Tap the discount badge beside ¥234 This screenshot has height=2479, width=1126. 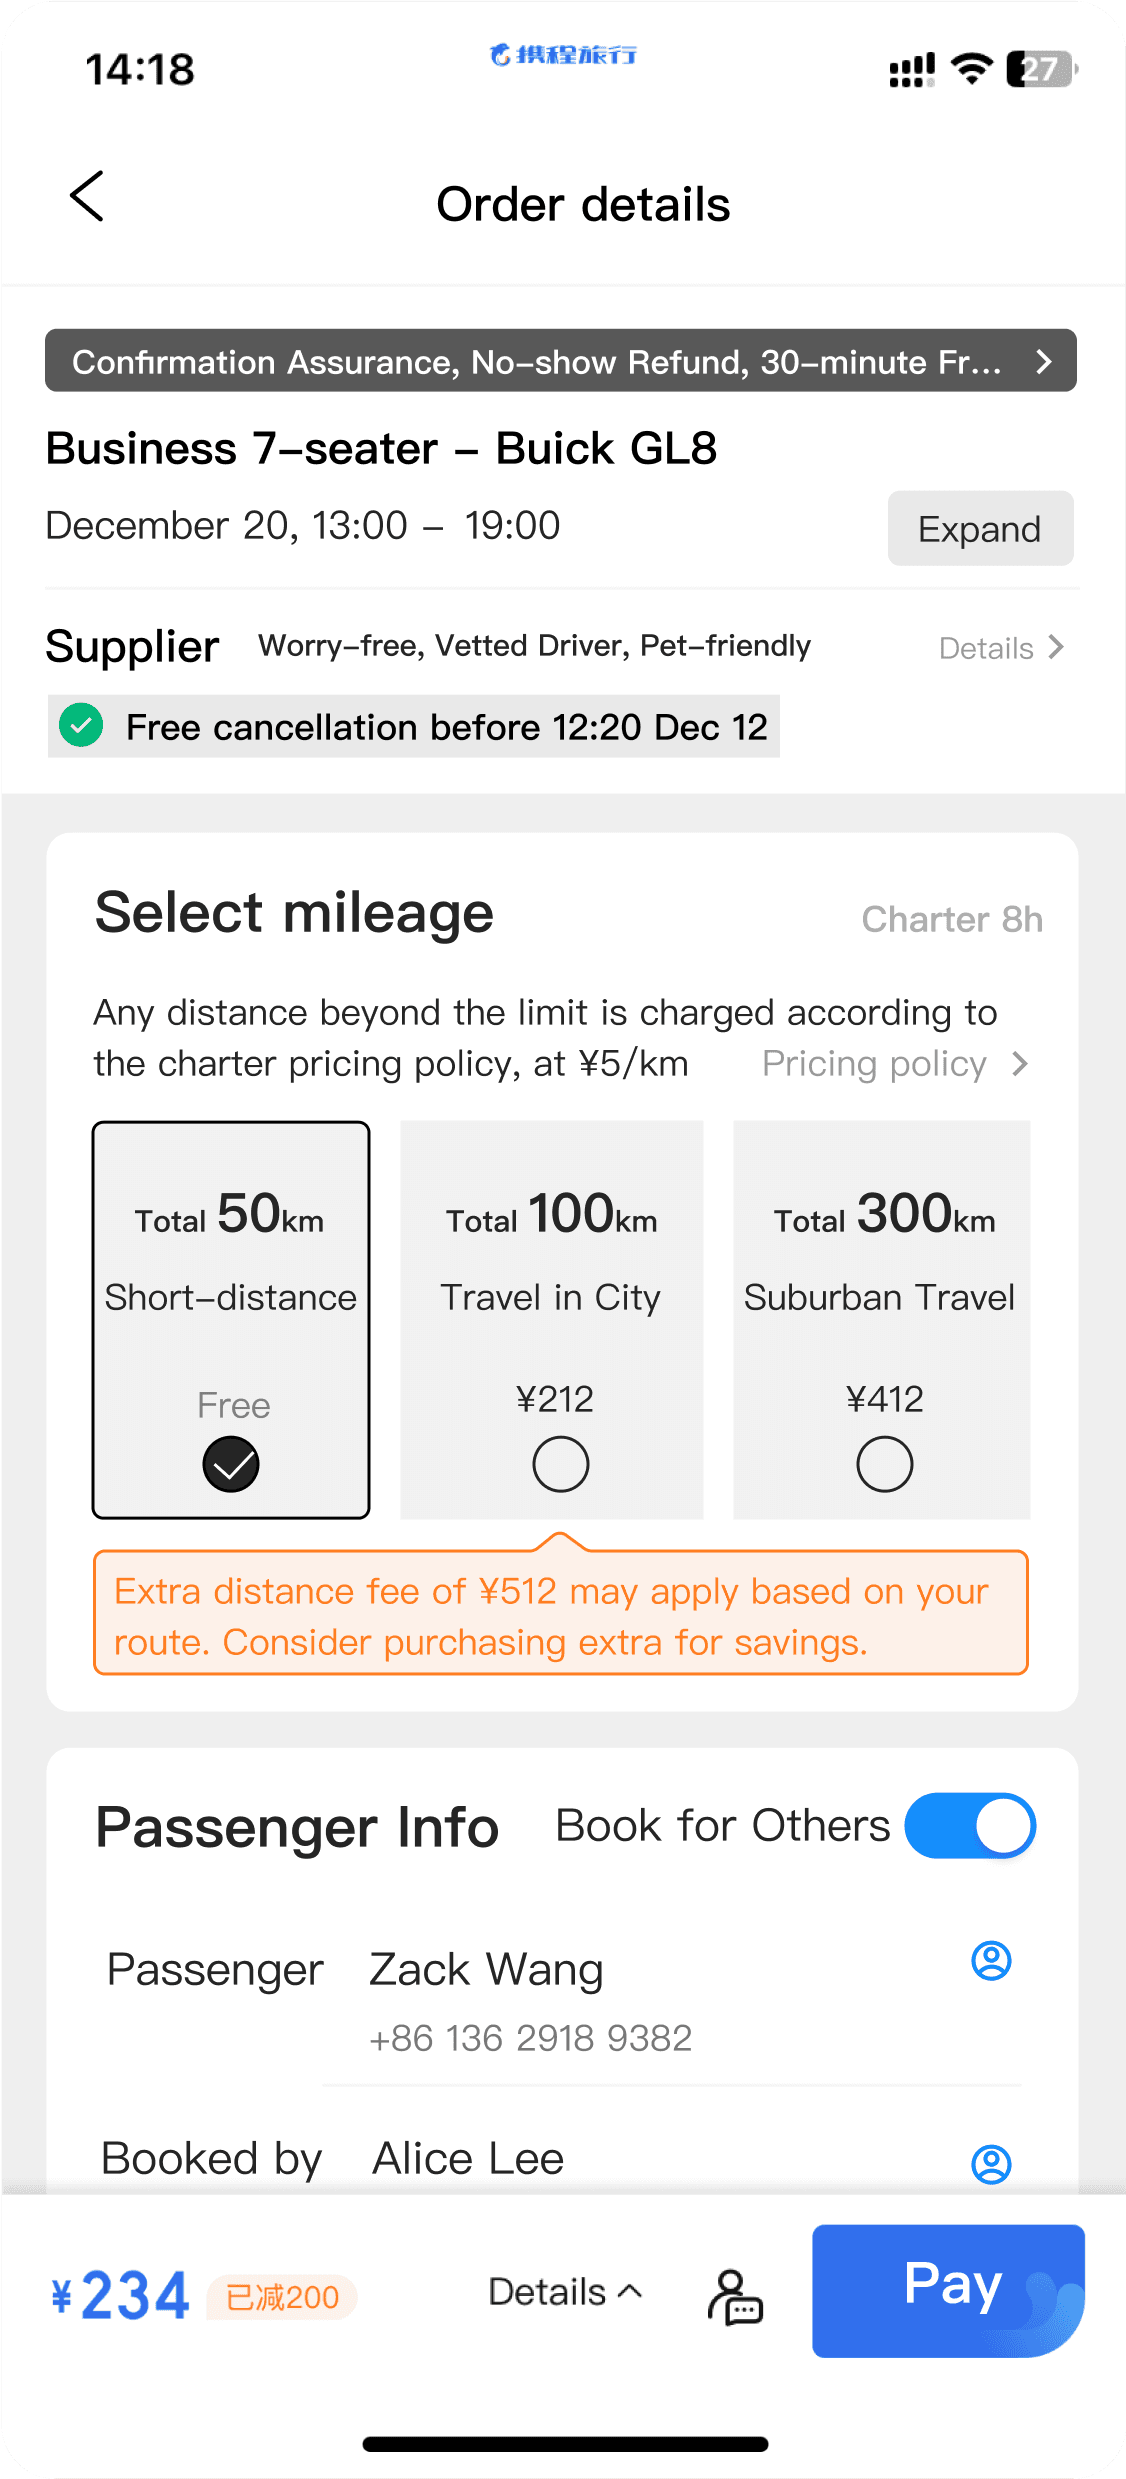[282, 2297]
